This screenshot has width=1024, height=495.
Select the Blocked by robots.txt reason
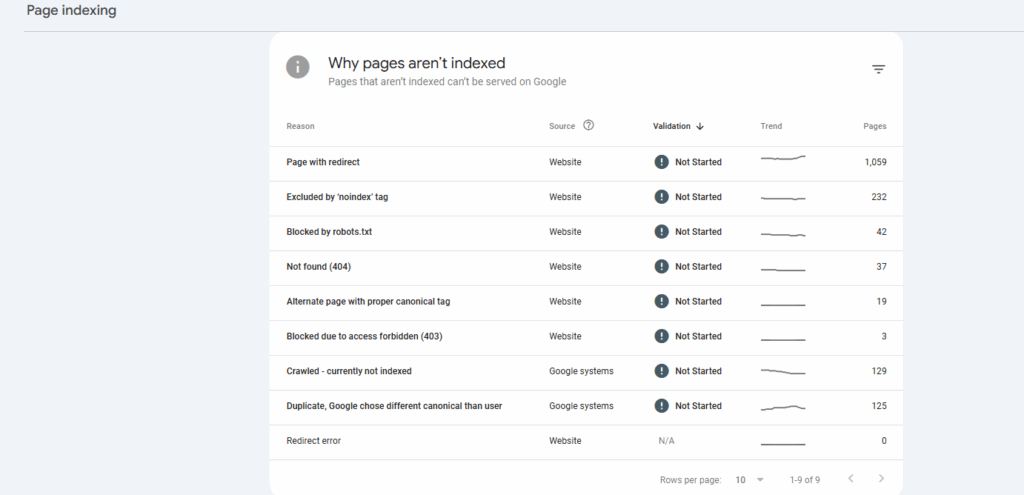point(329,232)
